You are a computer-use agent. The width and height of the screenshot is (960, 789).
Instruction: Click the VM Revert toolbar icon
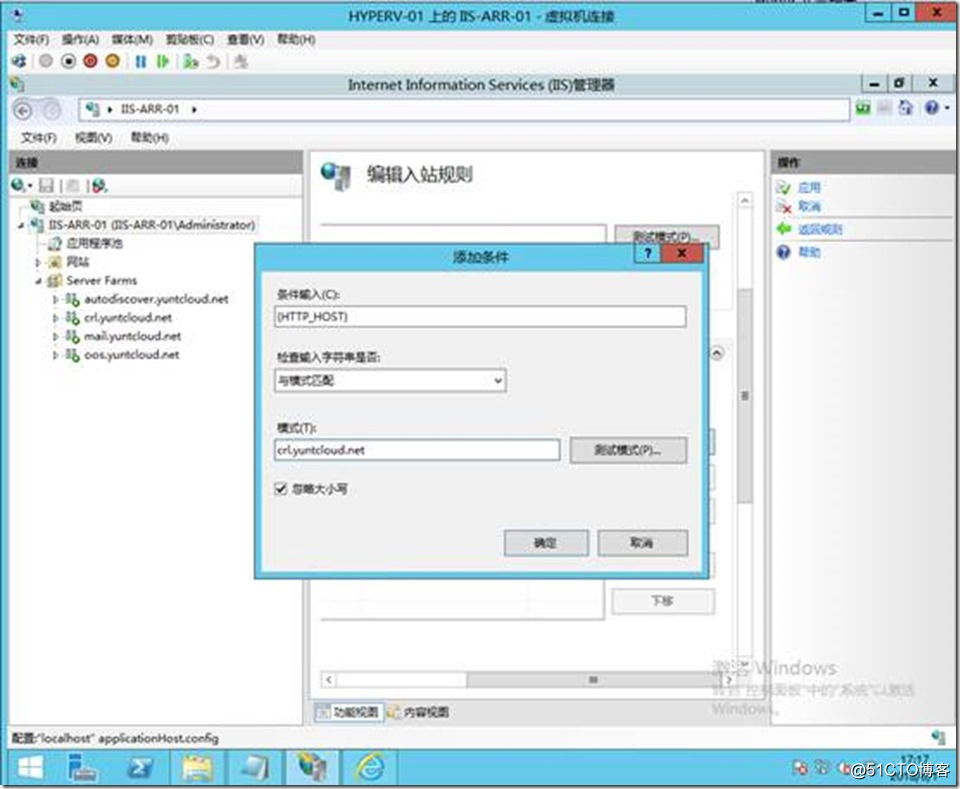tap(212, 61)
